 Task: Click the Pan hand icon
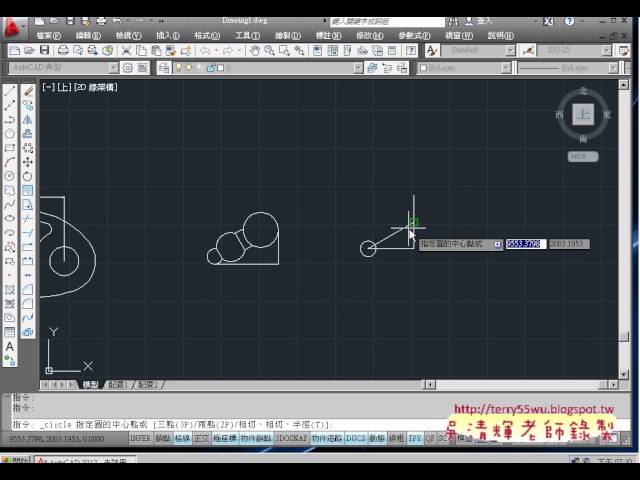tap(255, 51)
